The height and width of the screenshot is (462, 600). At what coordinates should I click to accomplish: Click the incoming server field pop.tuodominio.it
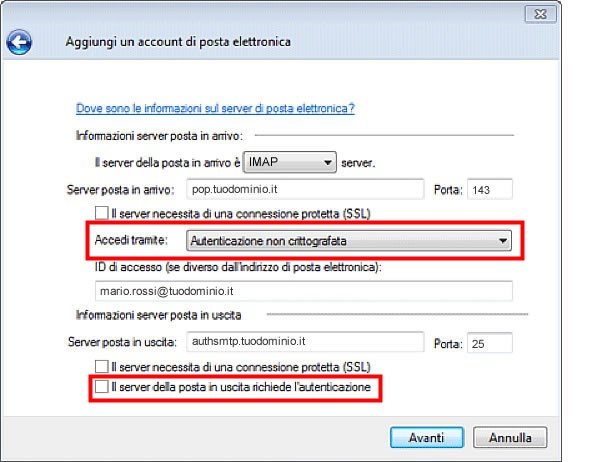click(x=305, y=189)
